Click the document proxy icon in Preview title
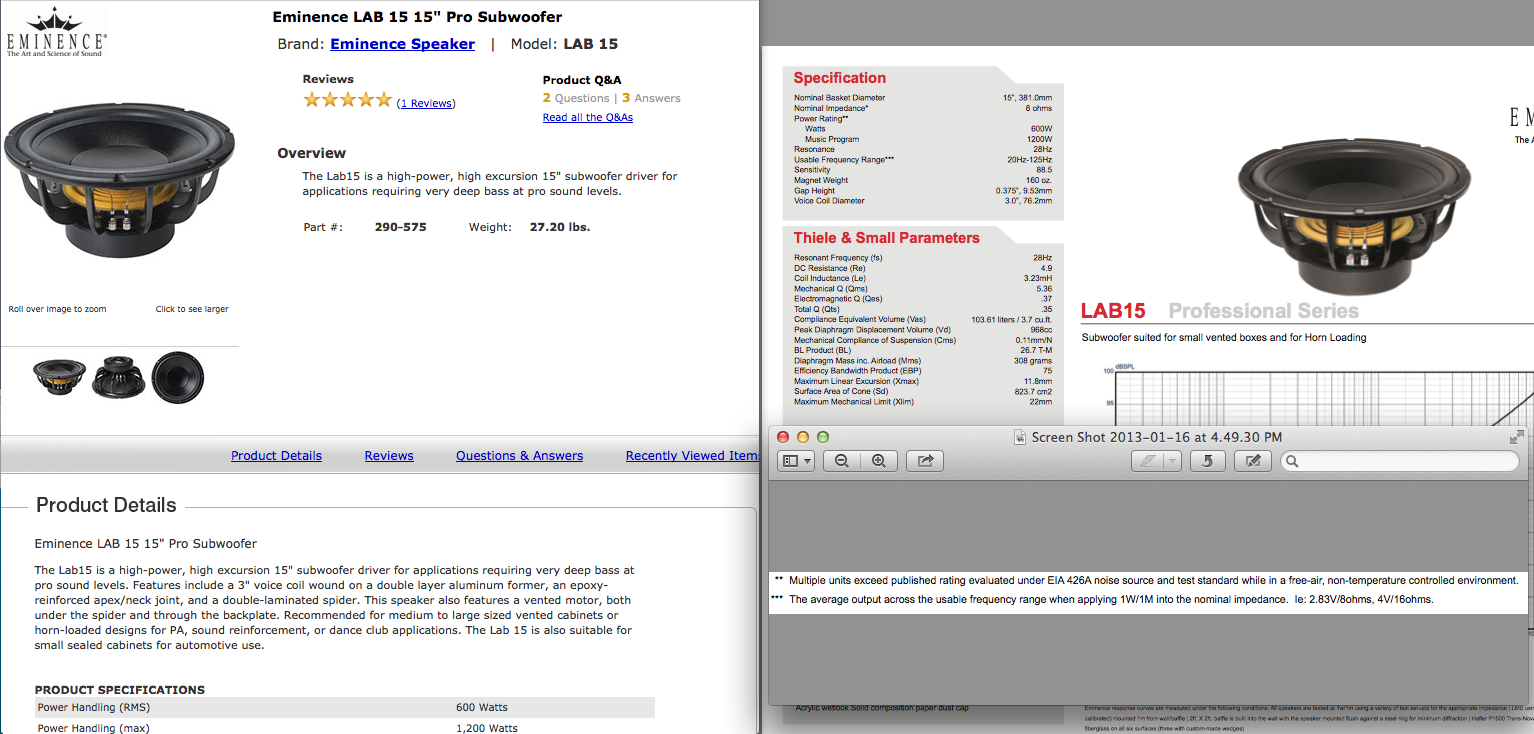The width and height of the screenshot is (1534, 734). point(1020,437)
